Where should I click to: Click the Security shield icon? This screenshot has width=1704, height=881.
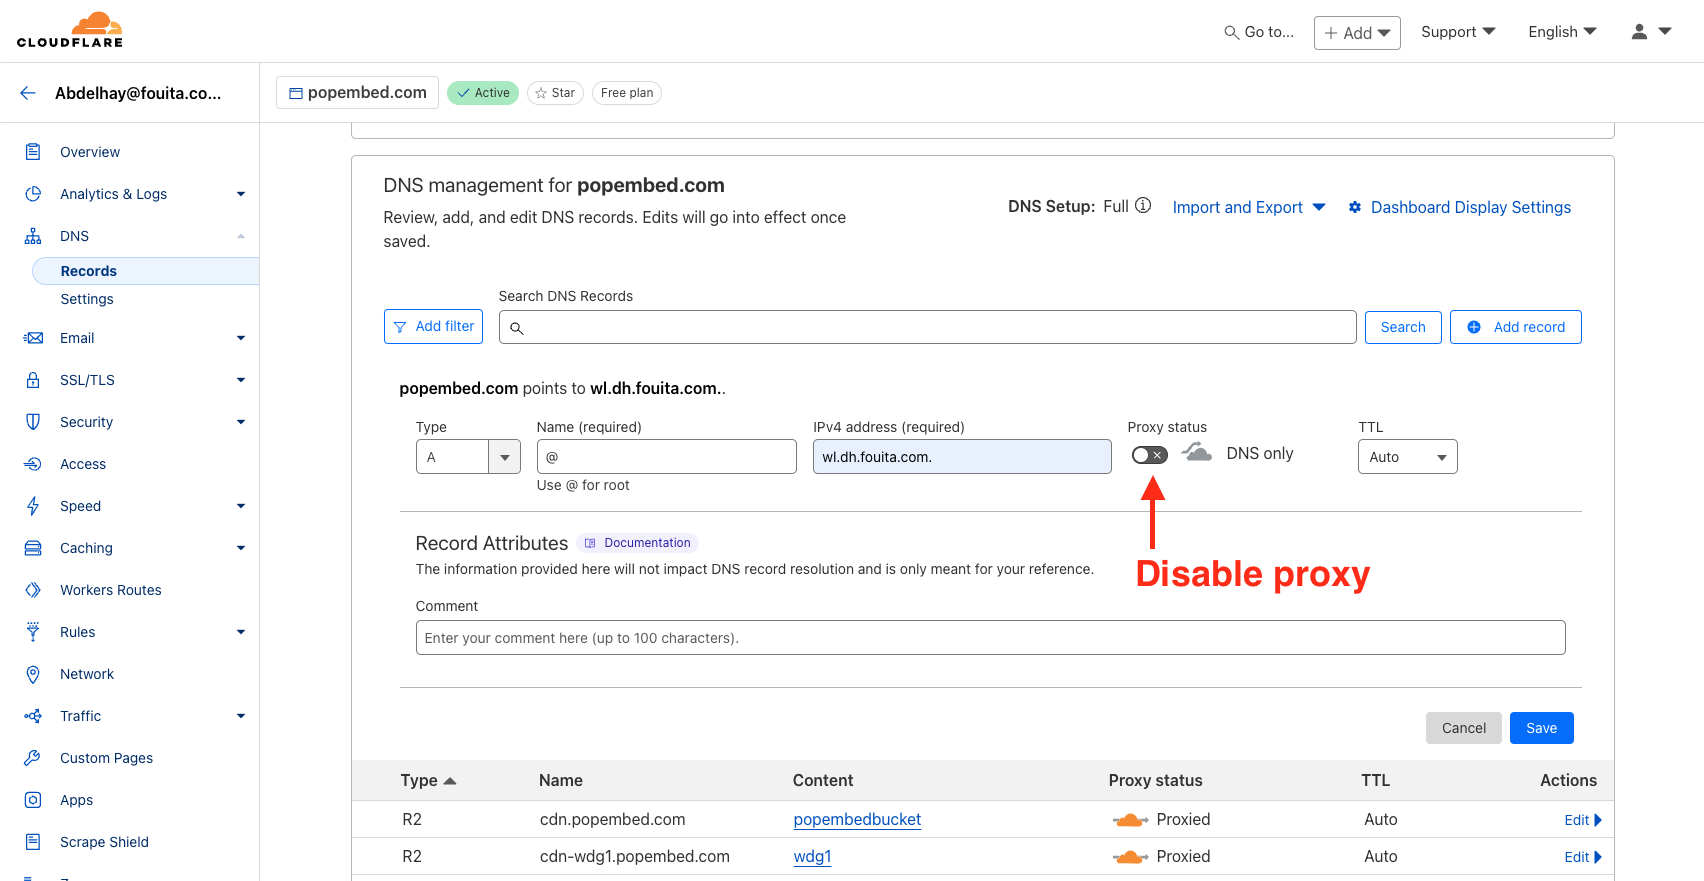(x=33, y=422)
